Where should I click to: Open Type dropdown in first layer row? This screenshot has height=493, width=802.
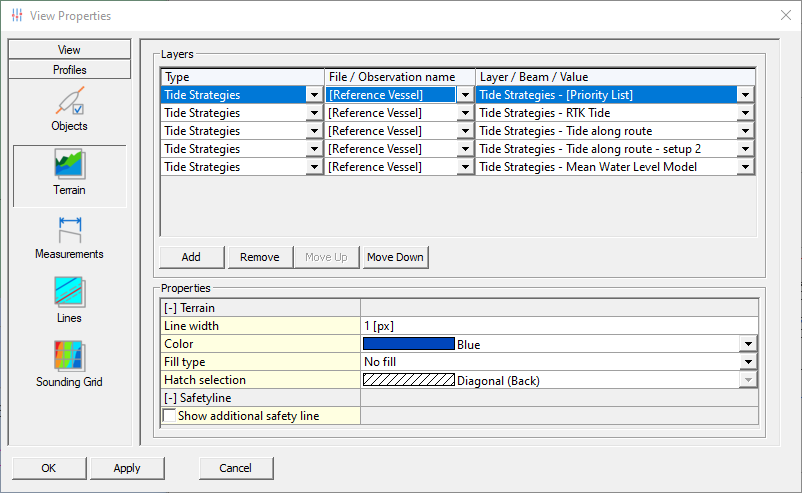[x=315, y=95]
